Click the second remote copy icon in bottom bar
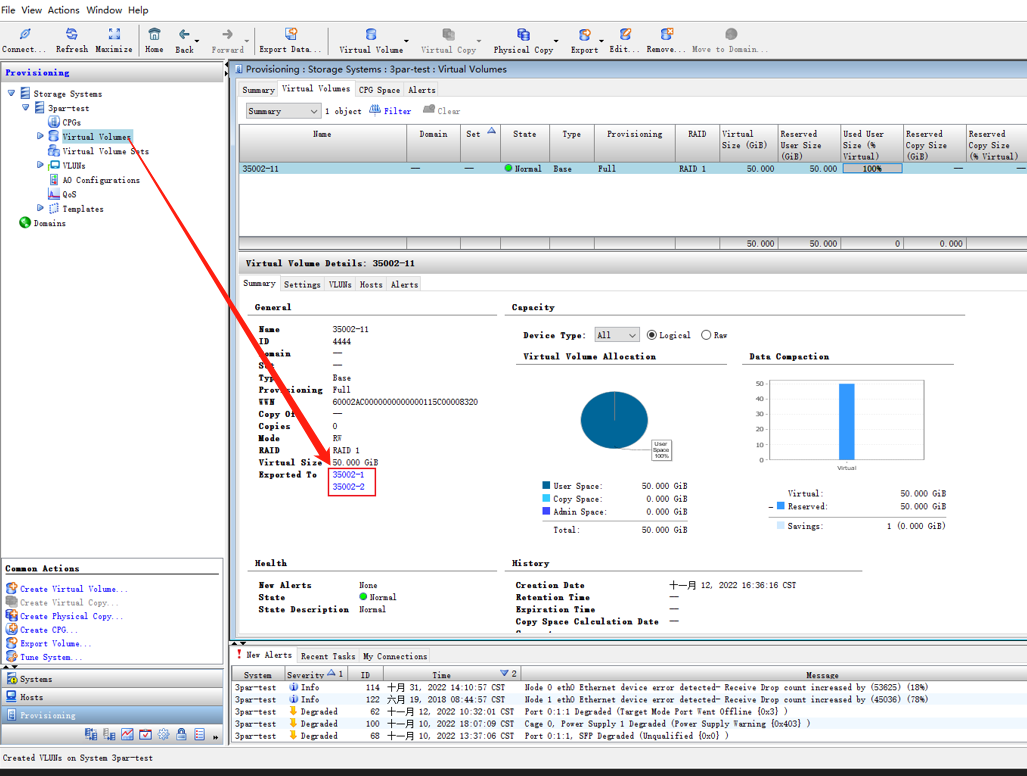 [109, 734]
